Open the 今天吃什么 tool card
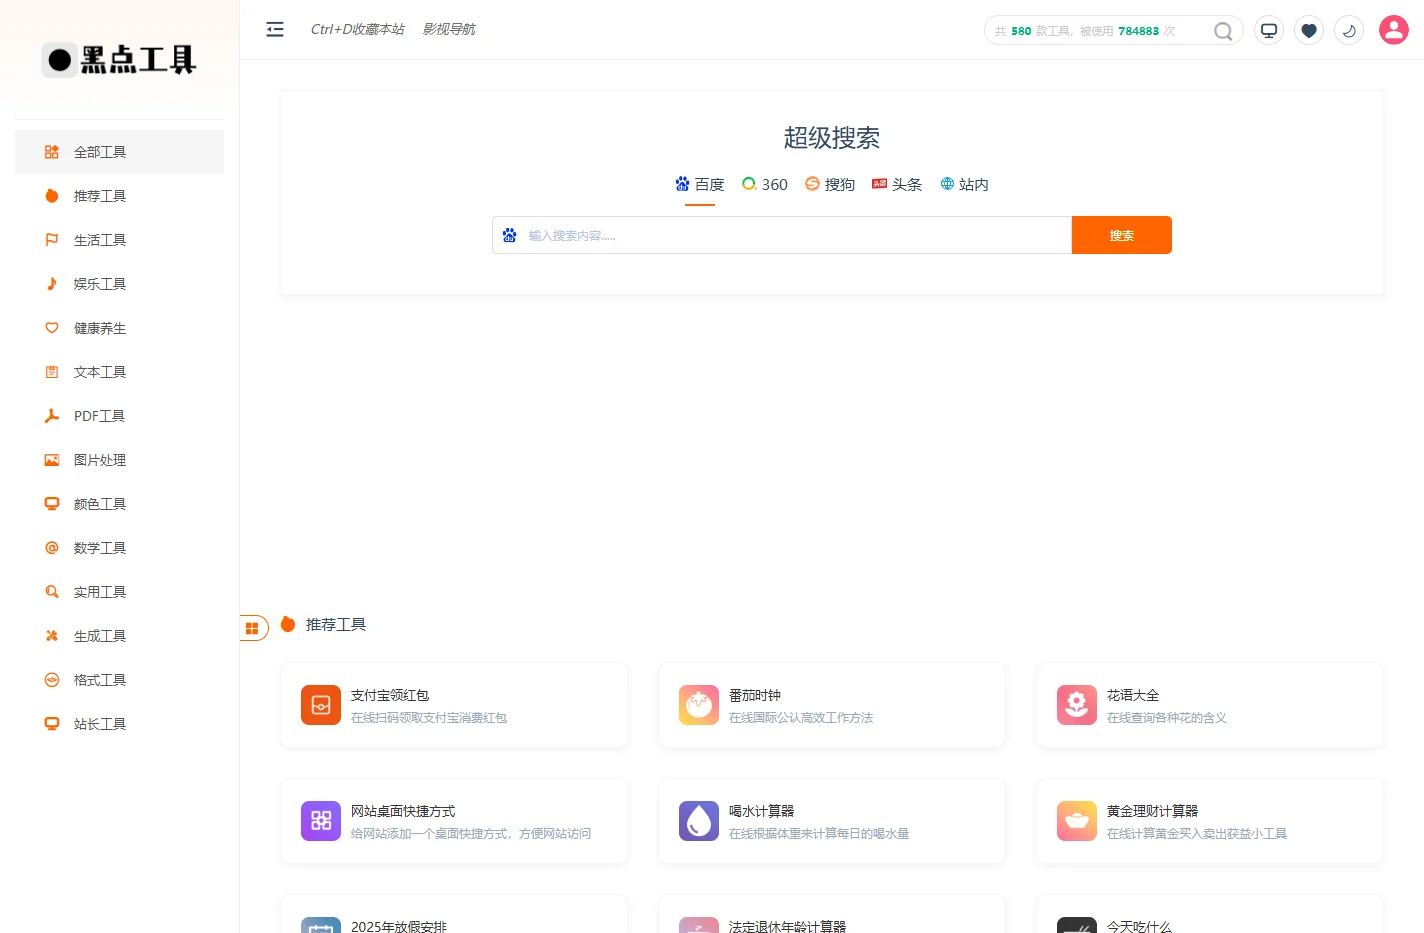 click(1210, 915)
